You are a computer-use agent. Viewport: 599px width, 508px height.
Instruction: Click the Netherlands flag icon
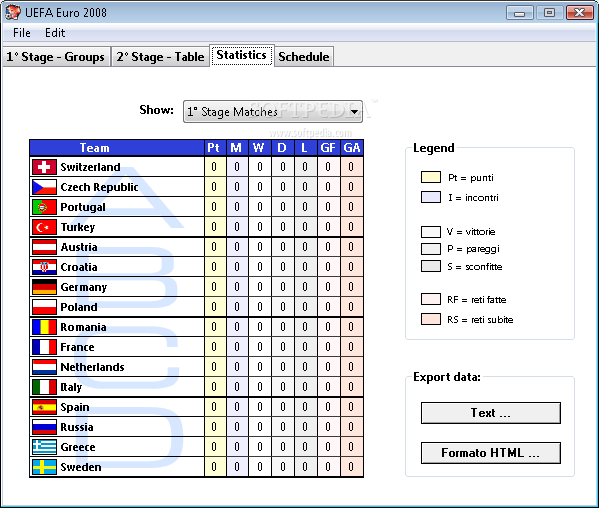(x=44, y=367)
